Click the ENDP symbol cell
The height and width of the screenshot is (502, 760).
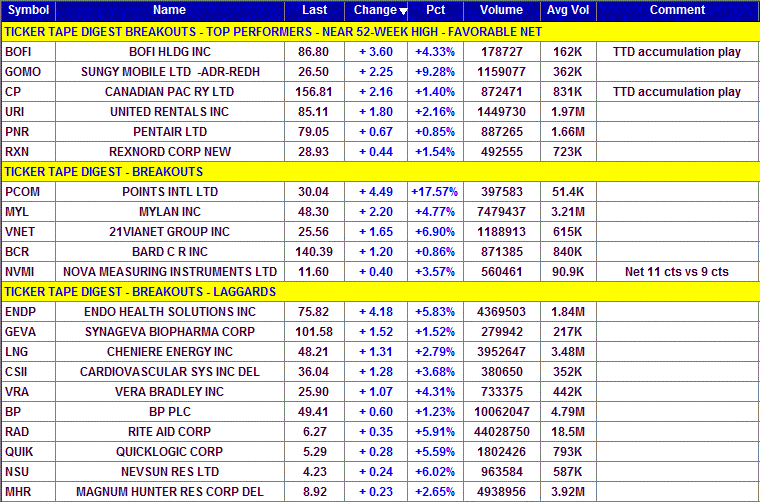pos(28,312)
